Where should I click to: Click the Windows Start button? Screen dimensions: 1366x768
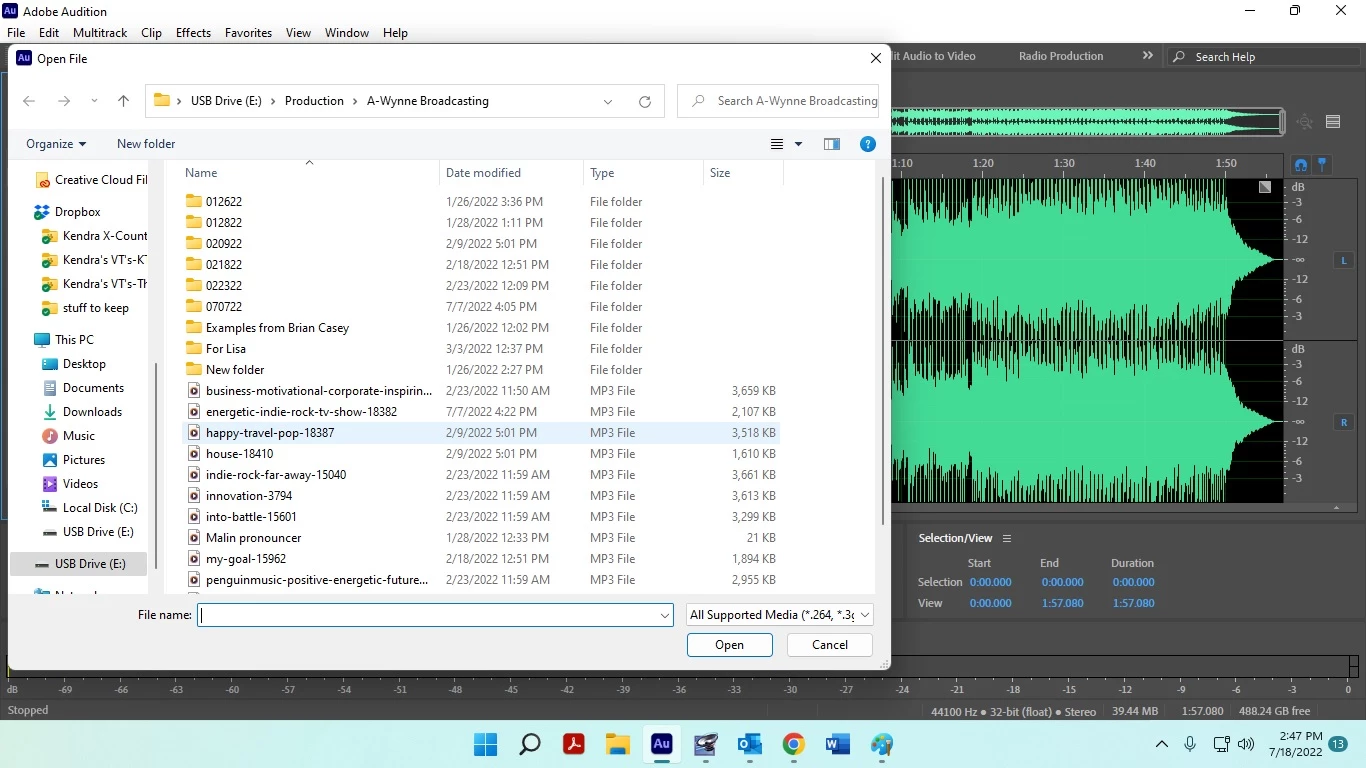[486, 744]
